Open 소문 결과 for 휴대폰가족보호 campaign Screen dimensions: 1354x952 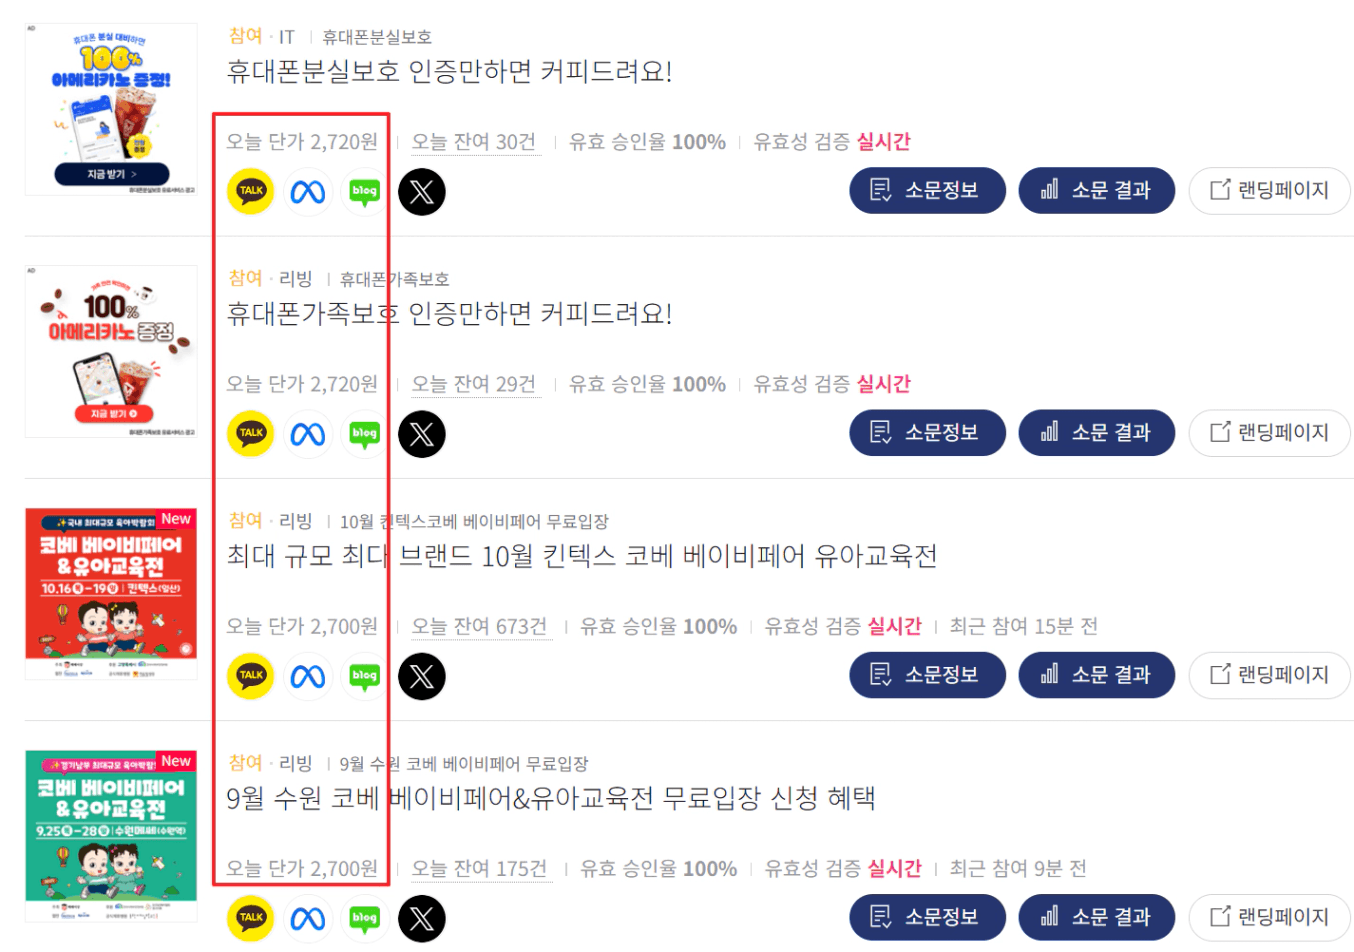click(x=1096, y=432)
